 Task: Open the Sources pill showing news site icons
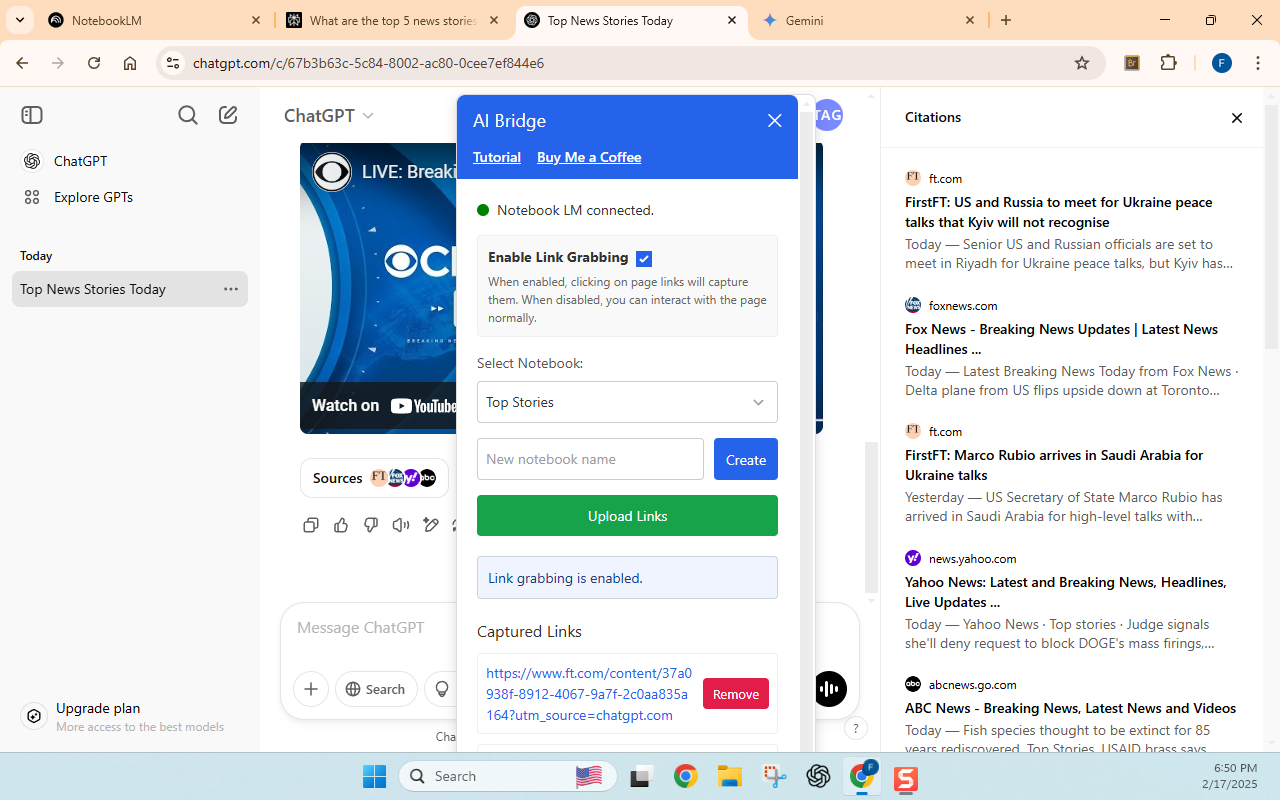(374, 477)
